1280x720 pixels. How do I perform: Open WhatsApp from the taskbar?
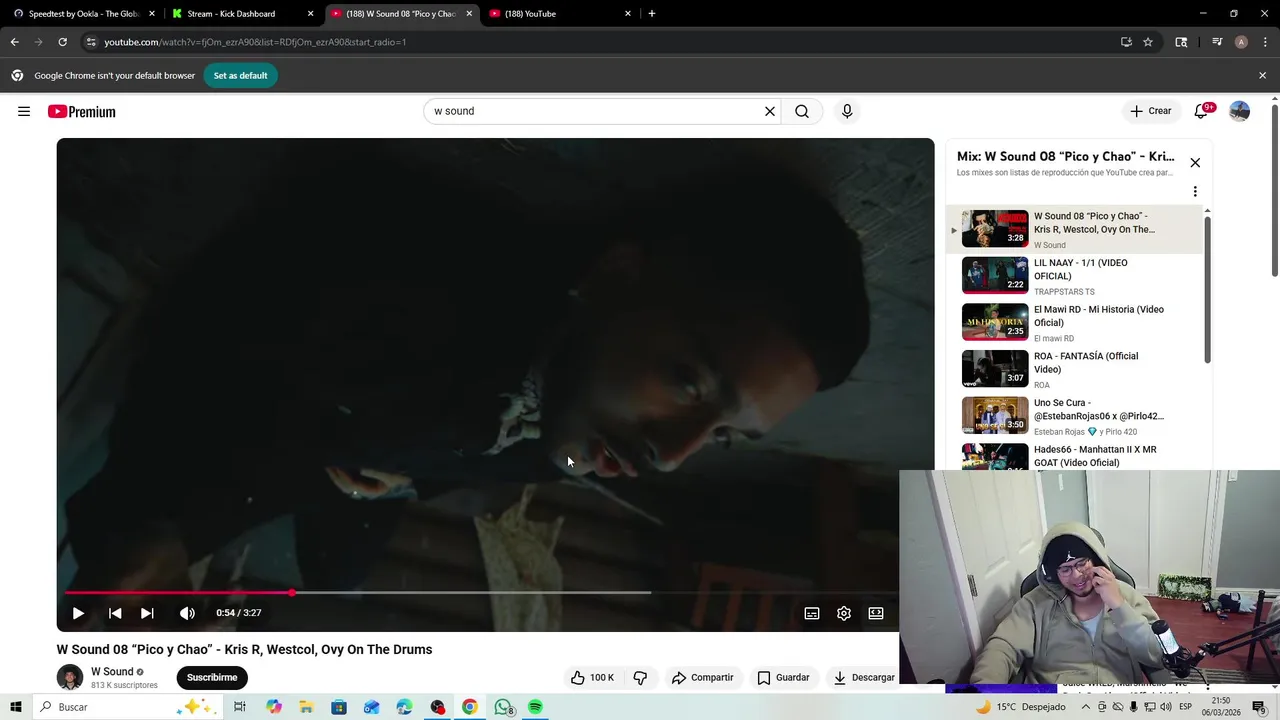point(503,707)
